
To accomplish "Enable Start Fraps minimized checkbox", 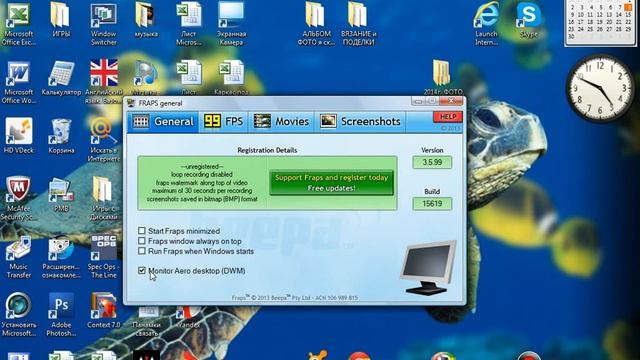I will pyautogui.click(x=142, y=231).
